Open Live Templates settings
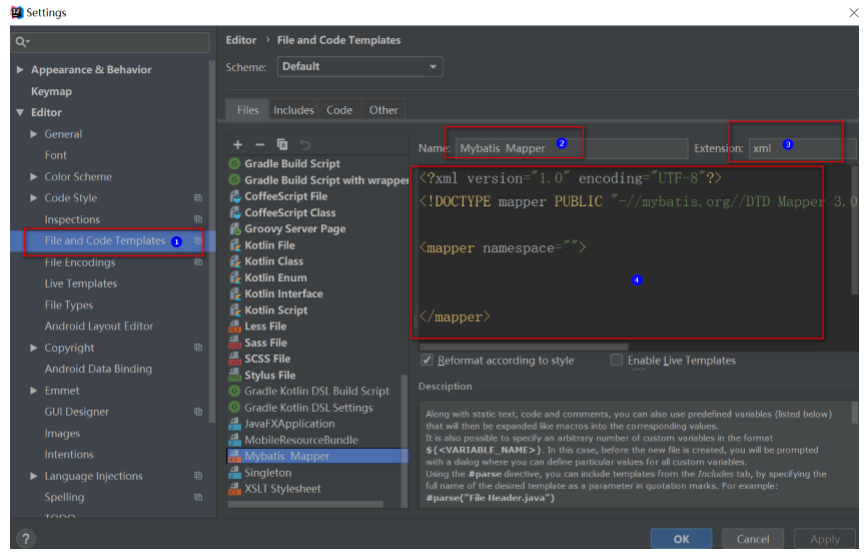The image size is (868, 555). [x=81, y=283]
